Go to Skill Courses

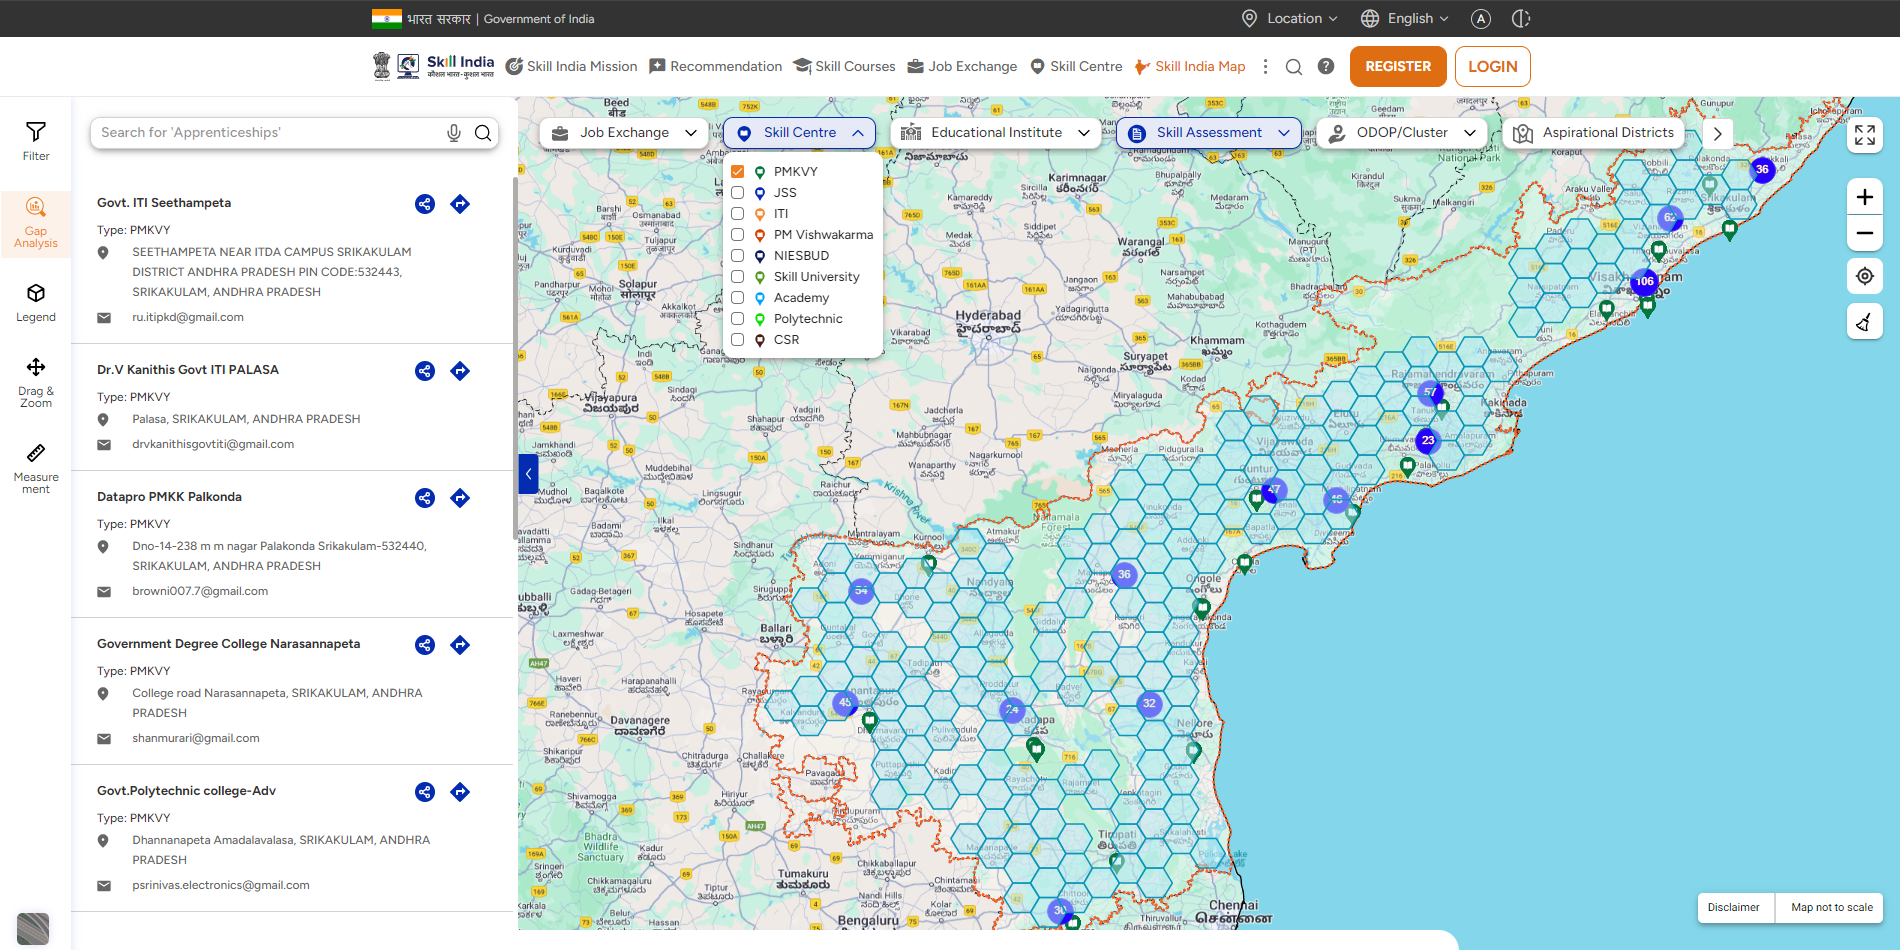point(844,66)
